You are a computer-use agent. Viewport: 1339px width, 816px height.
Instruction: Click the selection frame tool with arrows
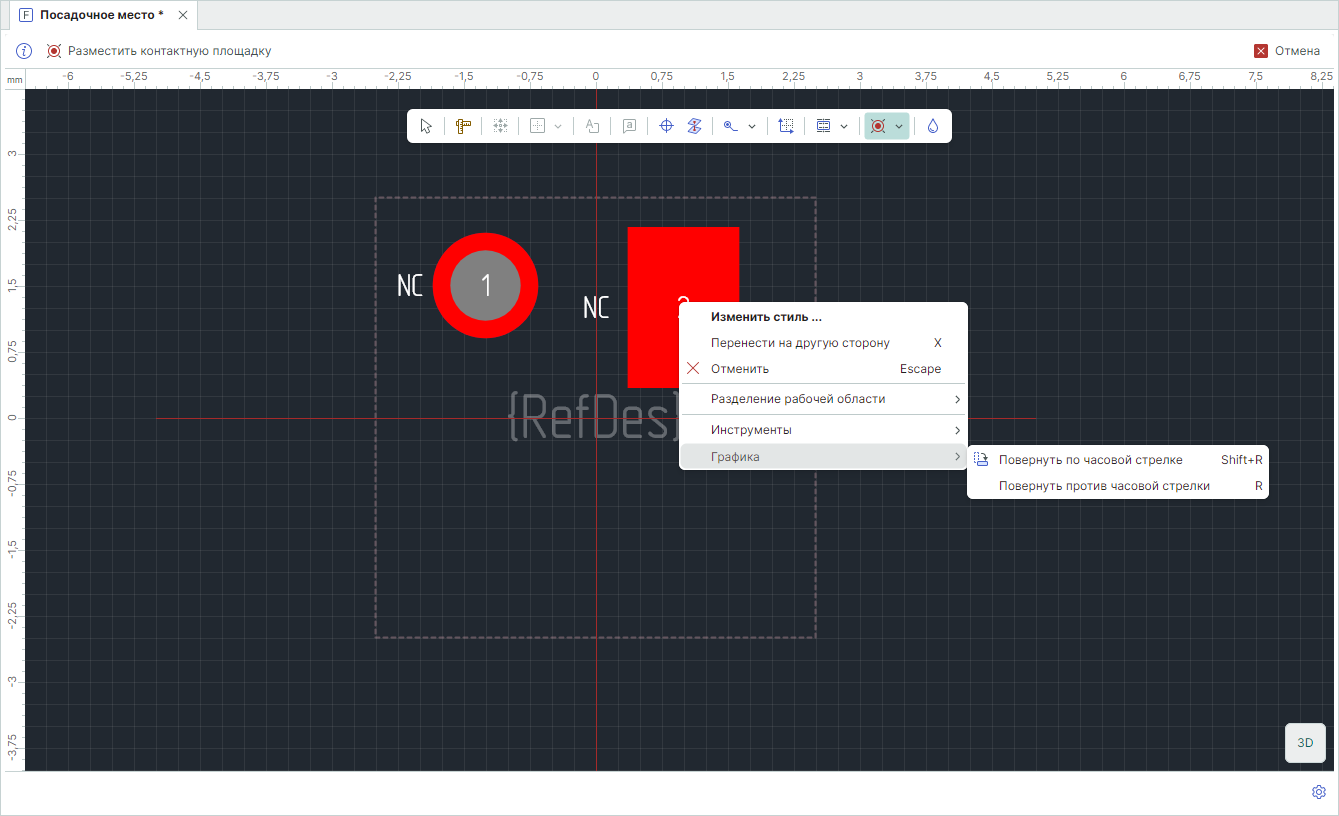coord(786,126)
